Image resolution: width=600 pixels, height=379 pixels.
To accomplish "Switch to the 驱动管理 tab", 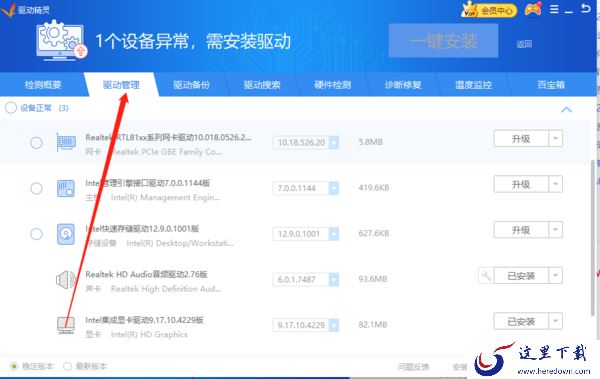I will [121, 85].
